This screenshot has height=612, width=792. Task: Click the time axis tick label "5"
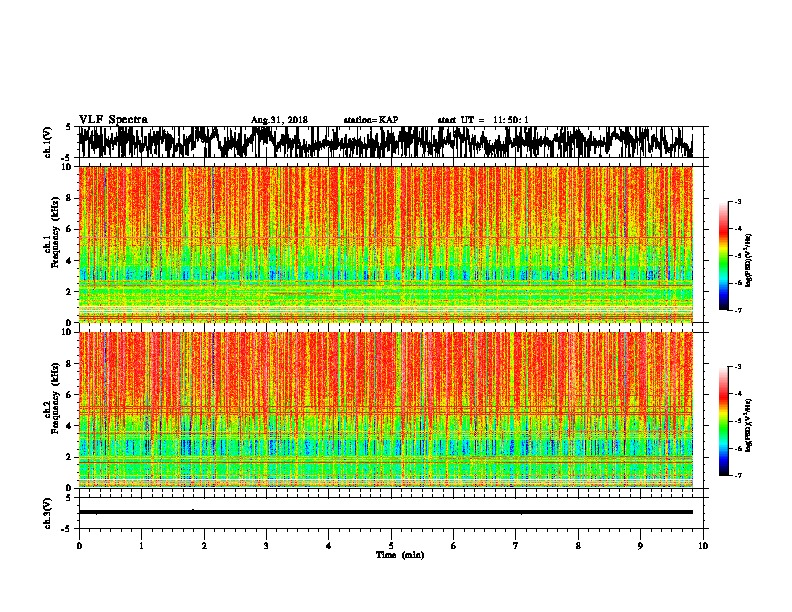[391, 546]
